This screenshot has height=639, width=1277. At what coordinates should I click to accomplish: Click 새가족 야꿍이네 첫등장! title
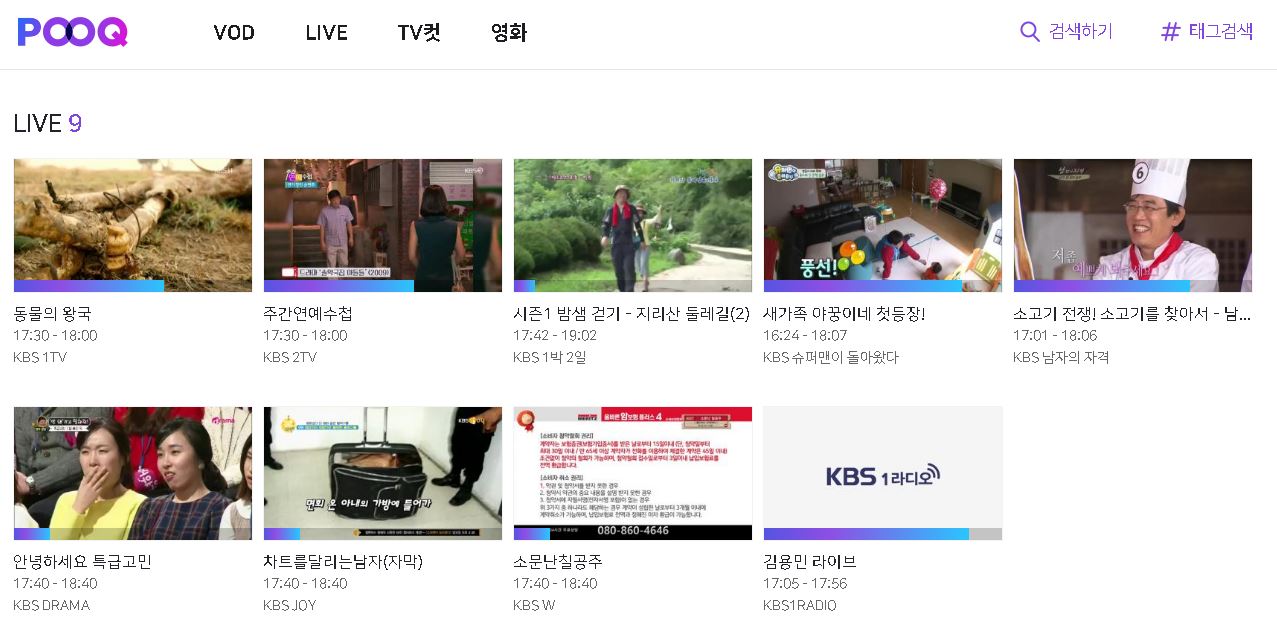pos(844,314)
